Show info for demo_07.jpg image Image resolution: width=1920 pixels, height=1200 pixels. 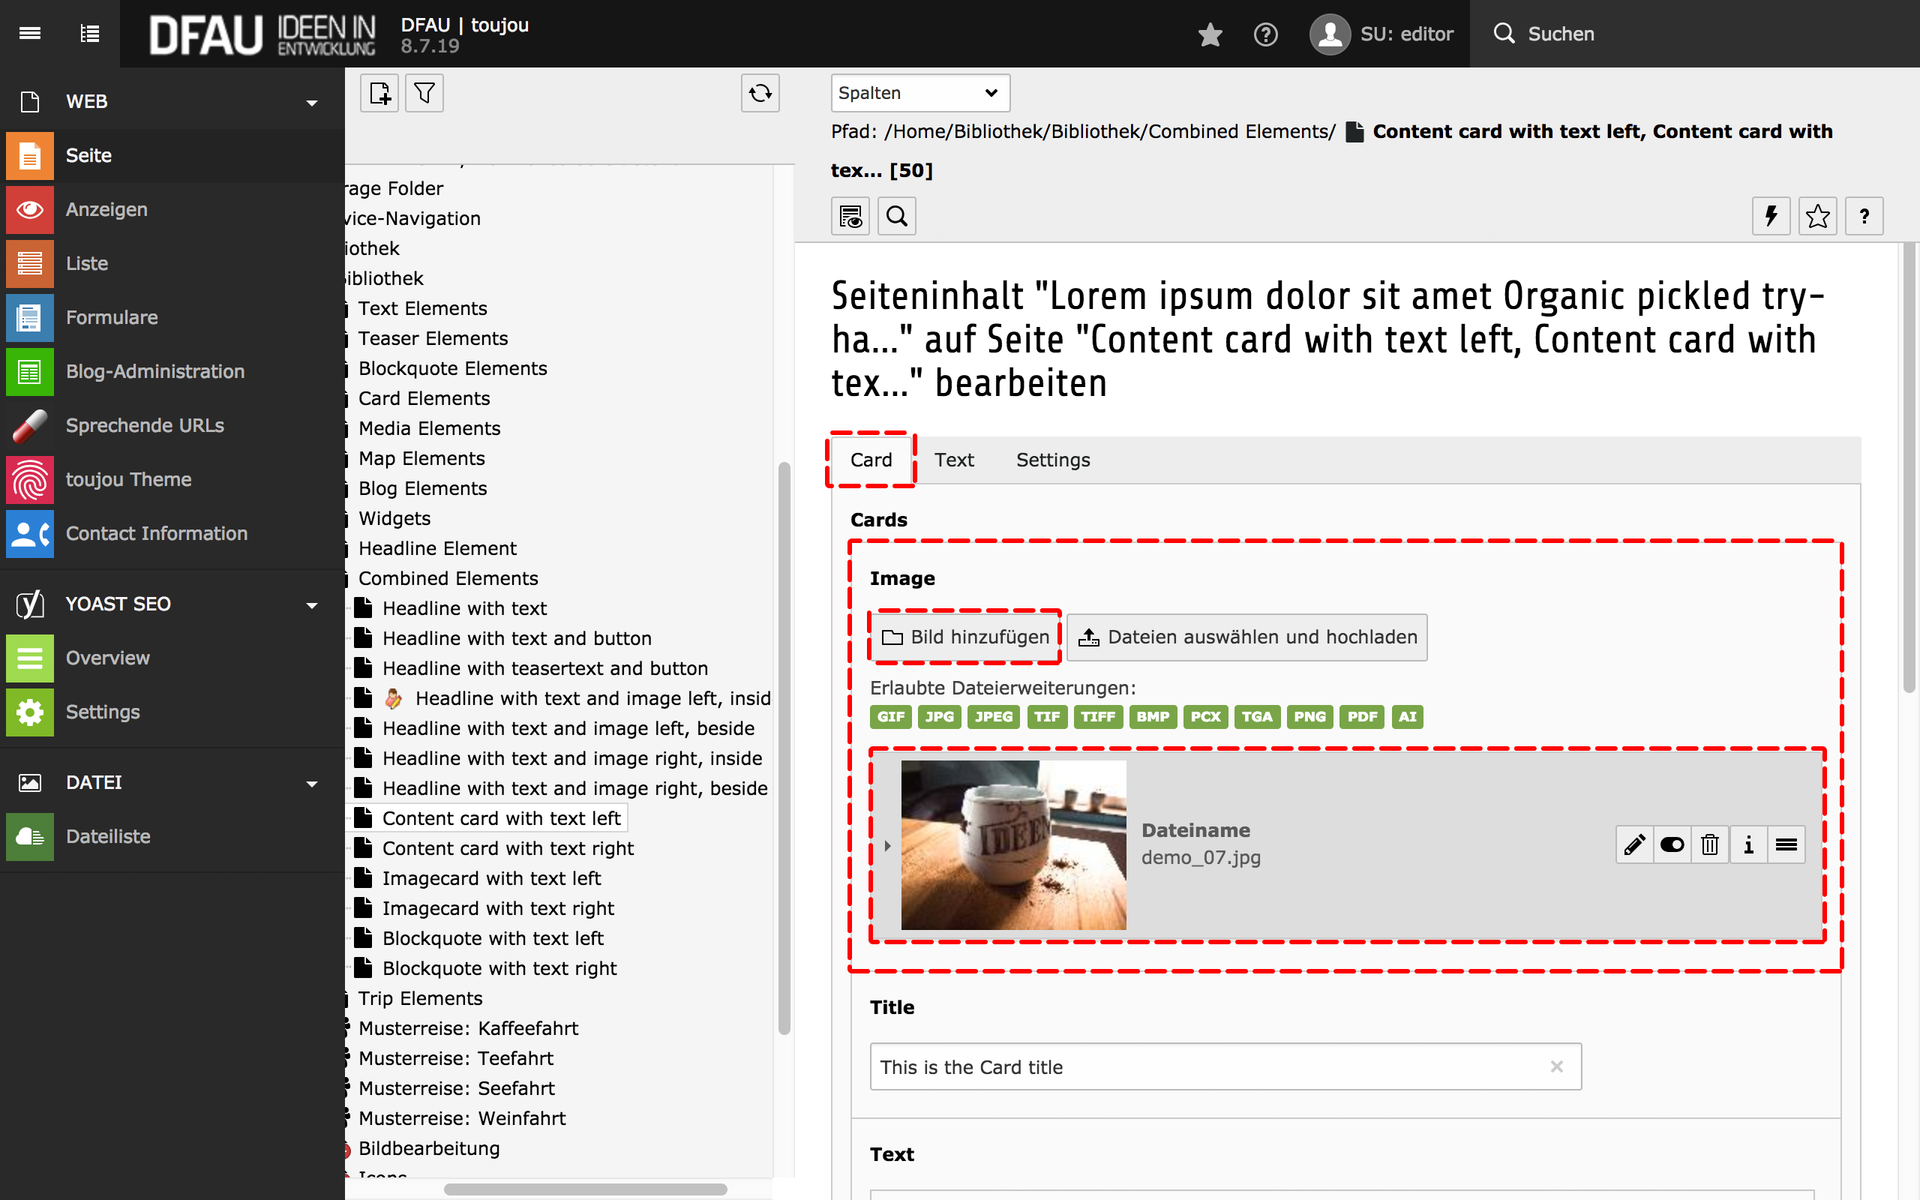tap(1748, 845)
